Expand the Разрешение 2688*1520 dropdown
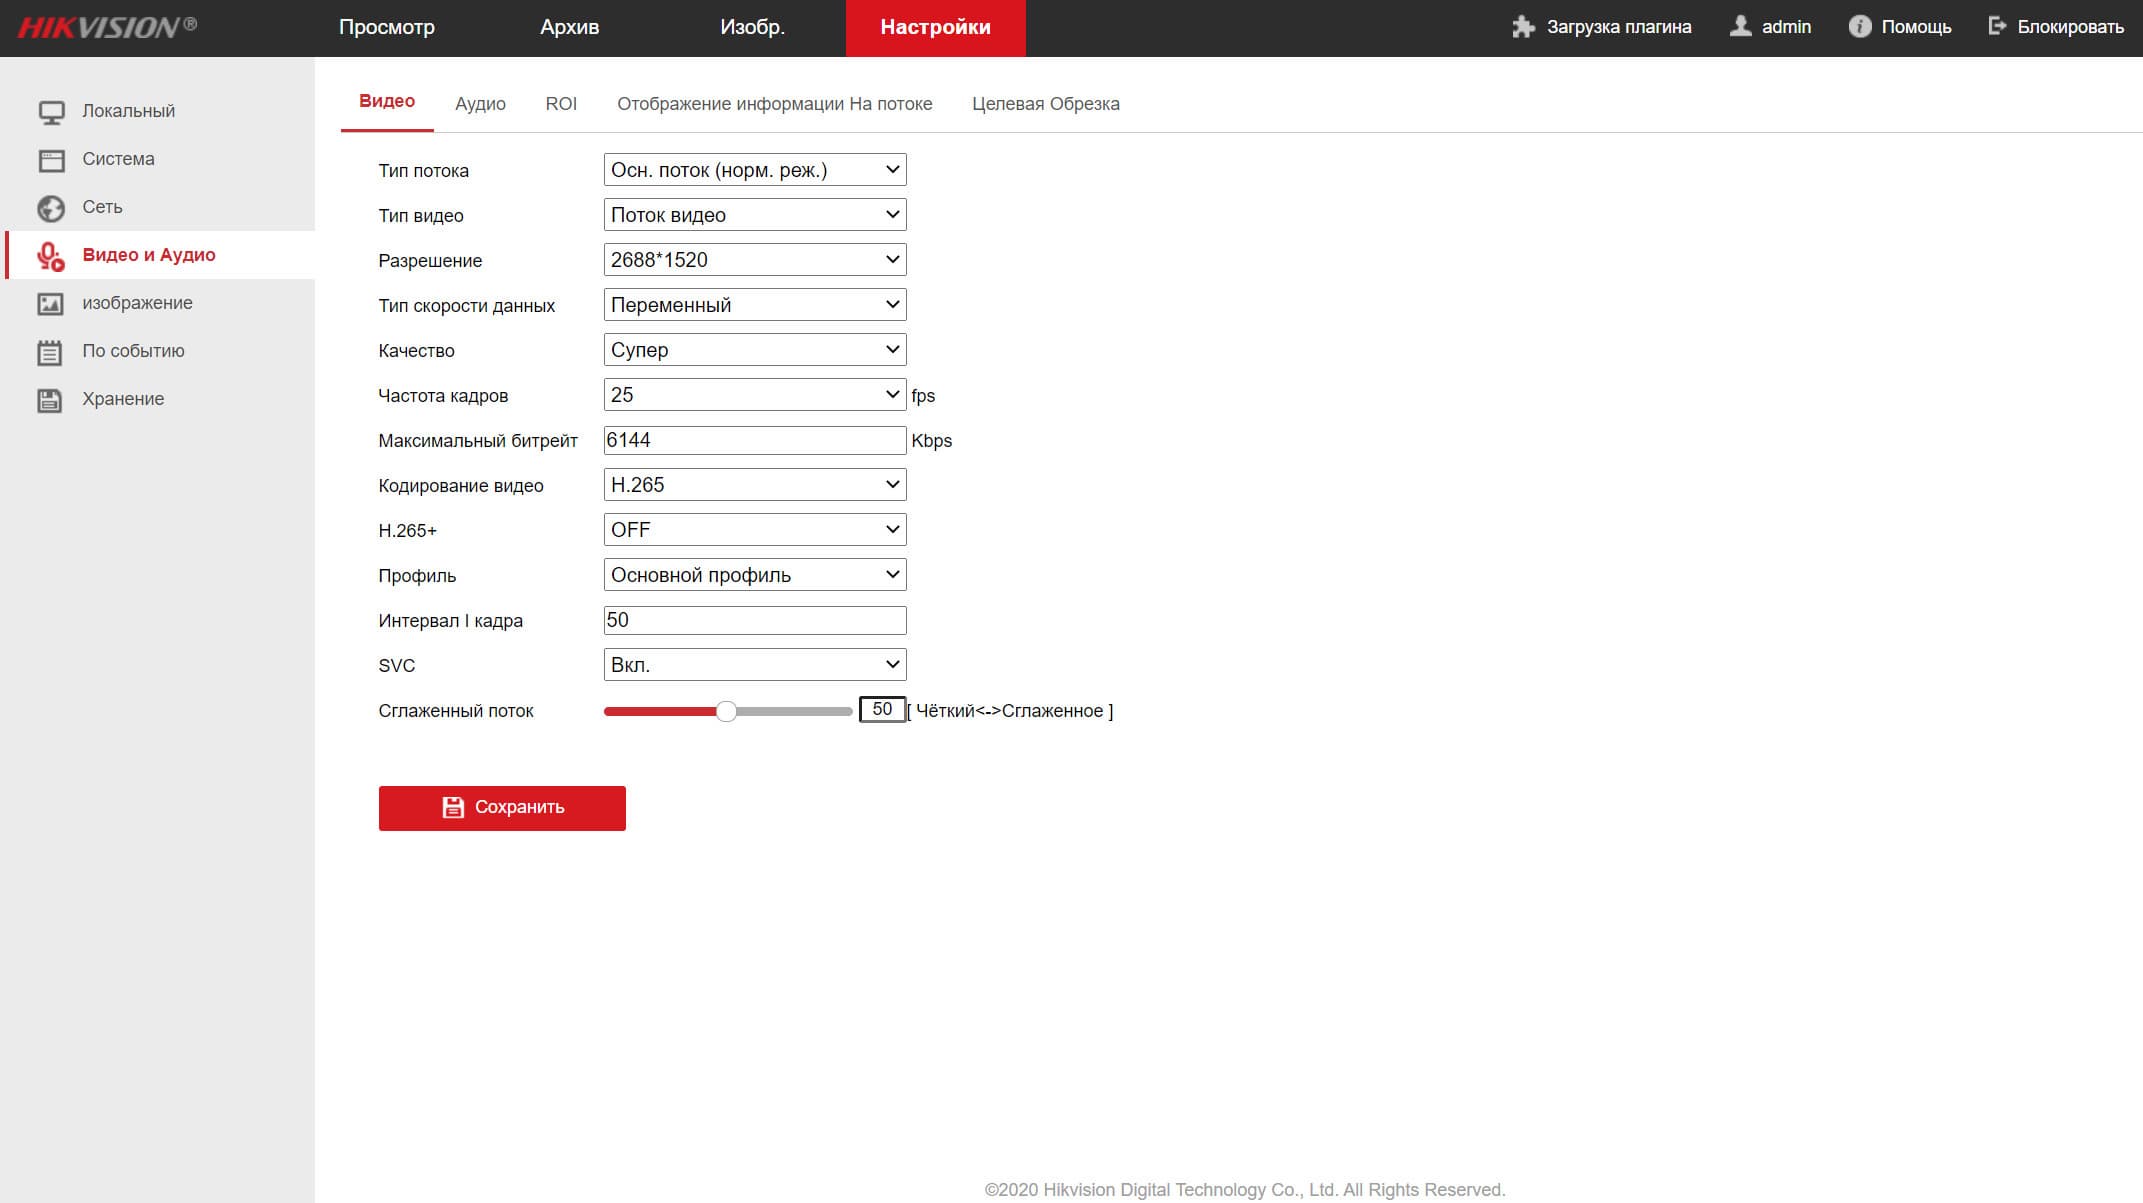Screen dimensions: 2143x1203 click(x=755, y=260)
